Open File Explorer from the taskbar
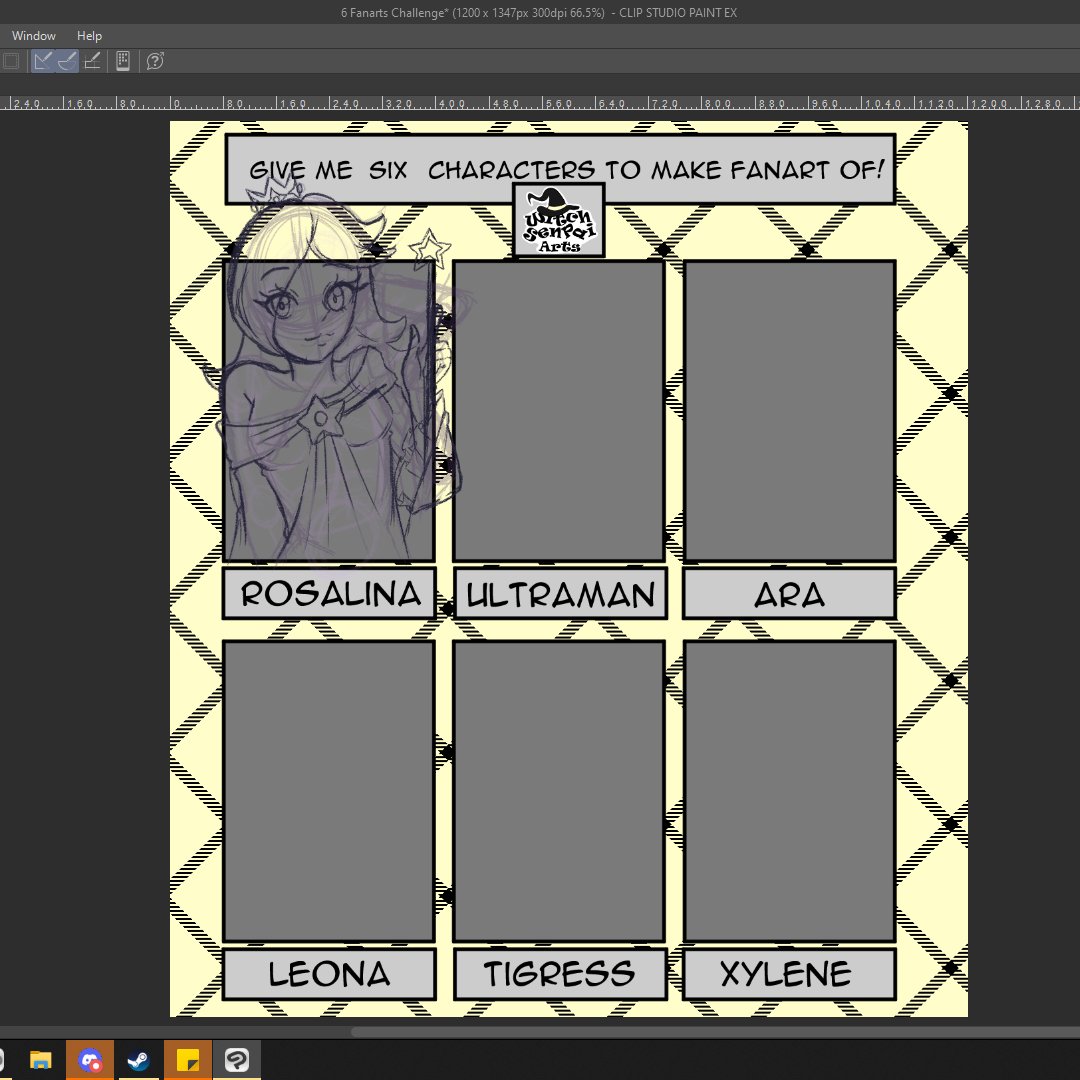The image size is (1080, 1080). tap(41, 1059)
